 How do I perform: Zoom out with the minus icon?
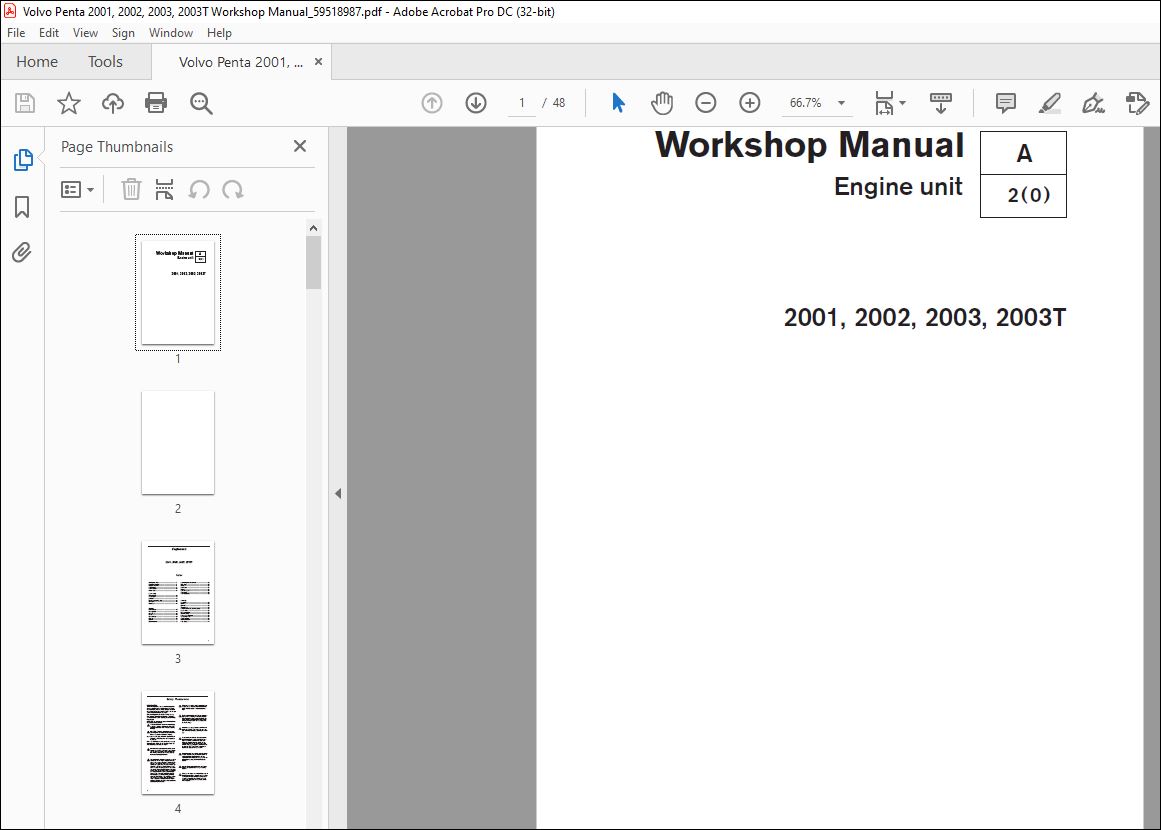706,103
